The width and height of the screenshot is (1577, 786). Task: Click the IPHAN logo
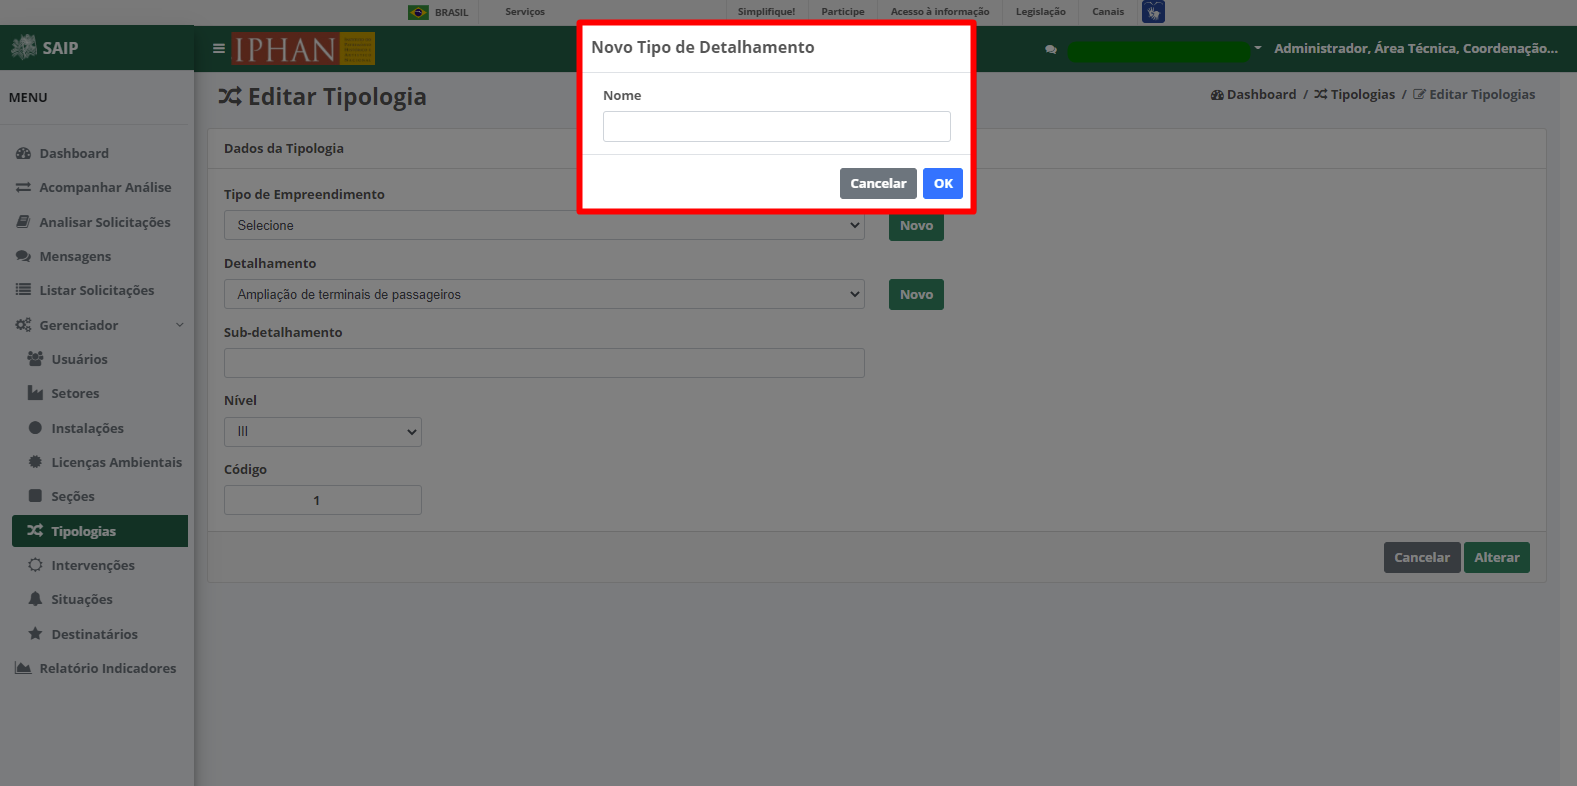303,48
